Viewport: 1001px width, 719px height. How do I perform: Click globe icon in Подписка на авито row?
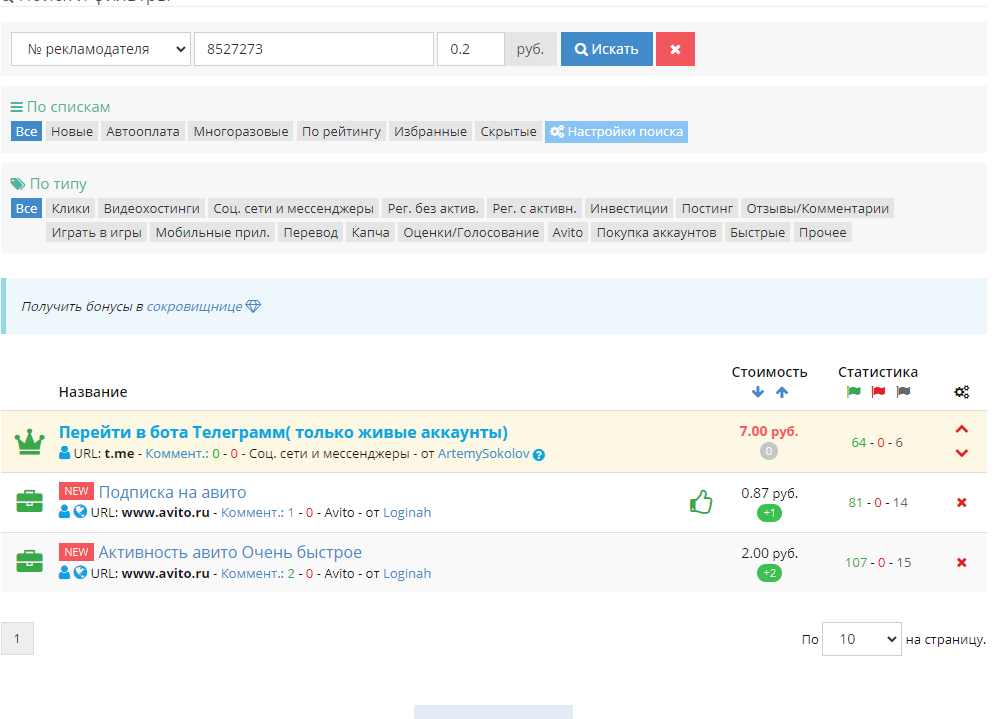point(80,511)
